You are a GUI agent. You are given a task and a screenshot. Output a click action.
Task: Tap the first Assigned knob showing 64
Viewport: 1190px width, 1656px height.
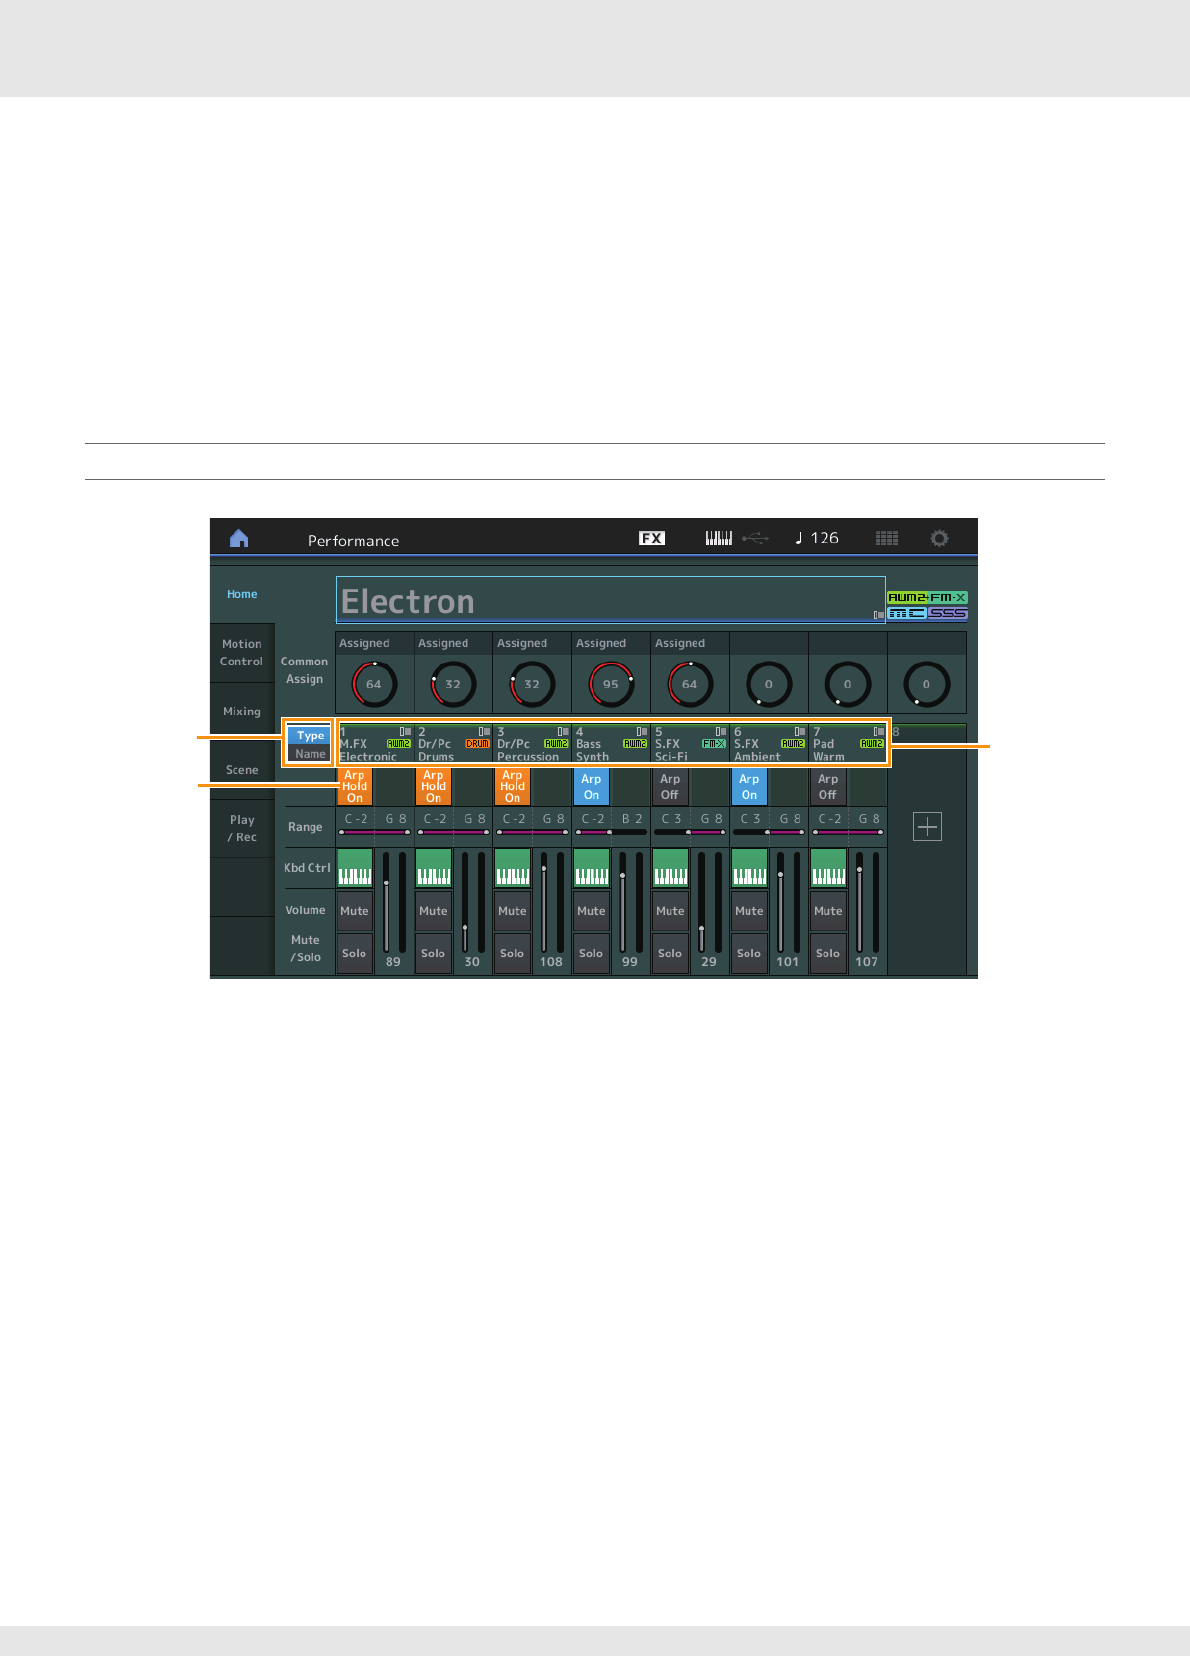[x=374, y=684]
